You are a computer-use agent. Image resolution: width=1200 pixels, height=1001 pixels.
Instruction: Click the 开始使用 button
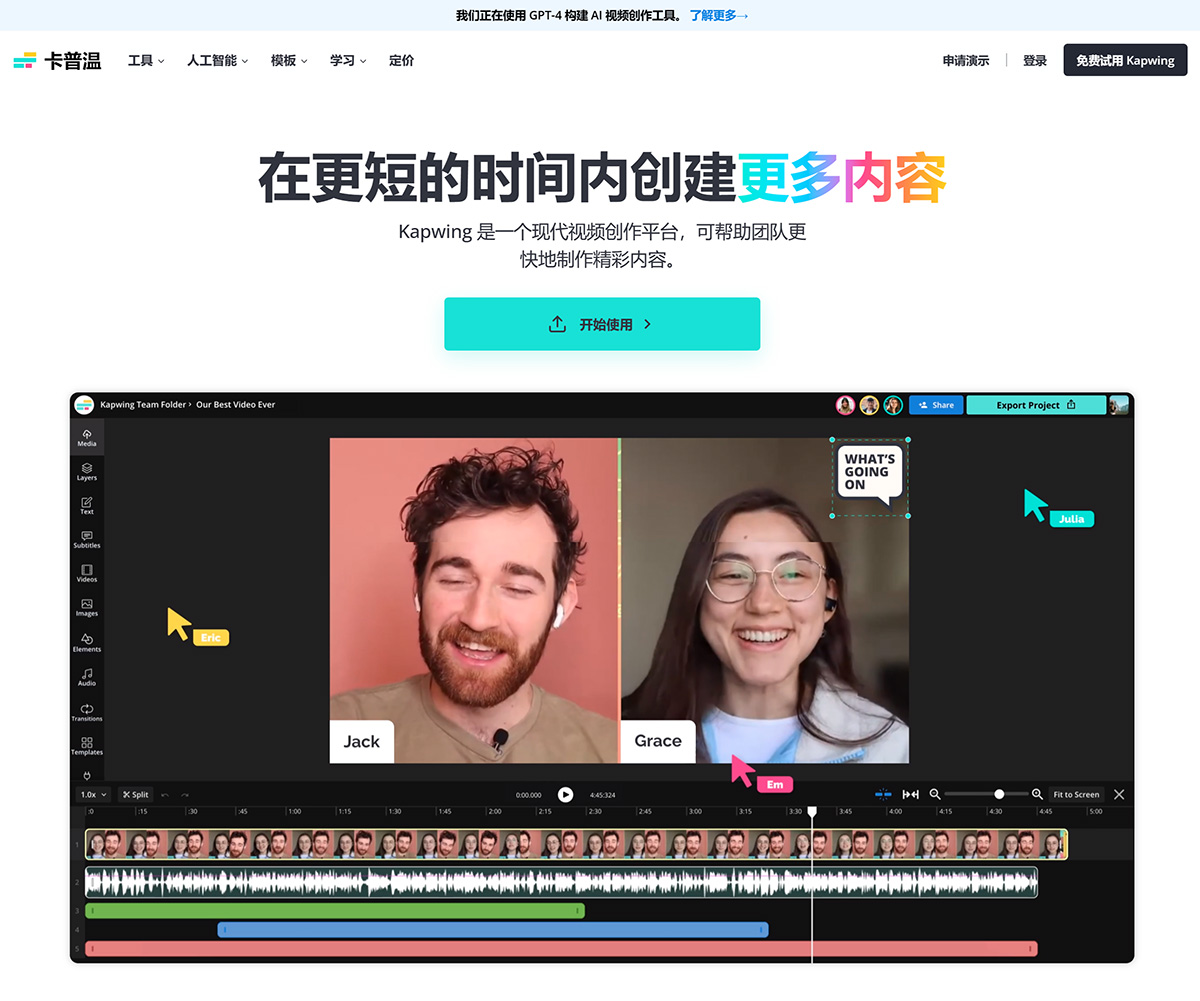(x=601, y=324)
